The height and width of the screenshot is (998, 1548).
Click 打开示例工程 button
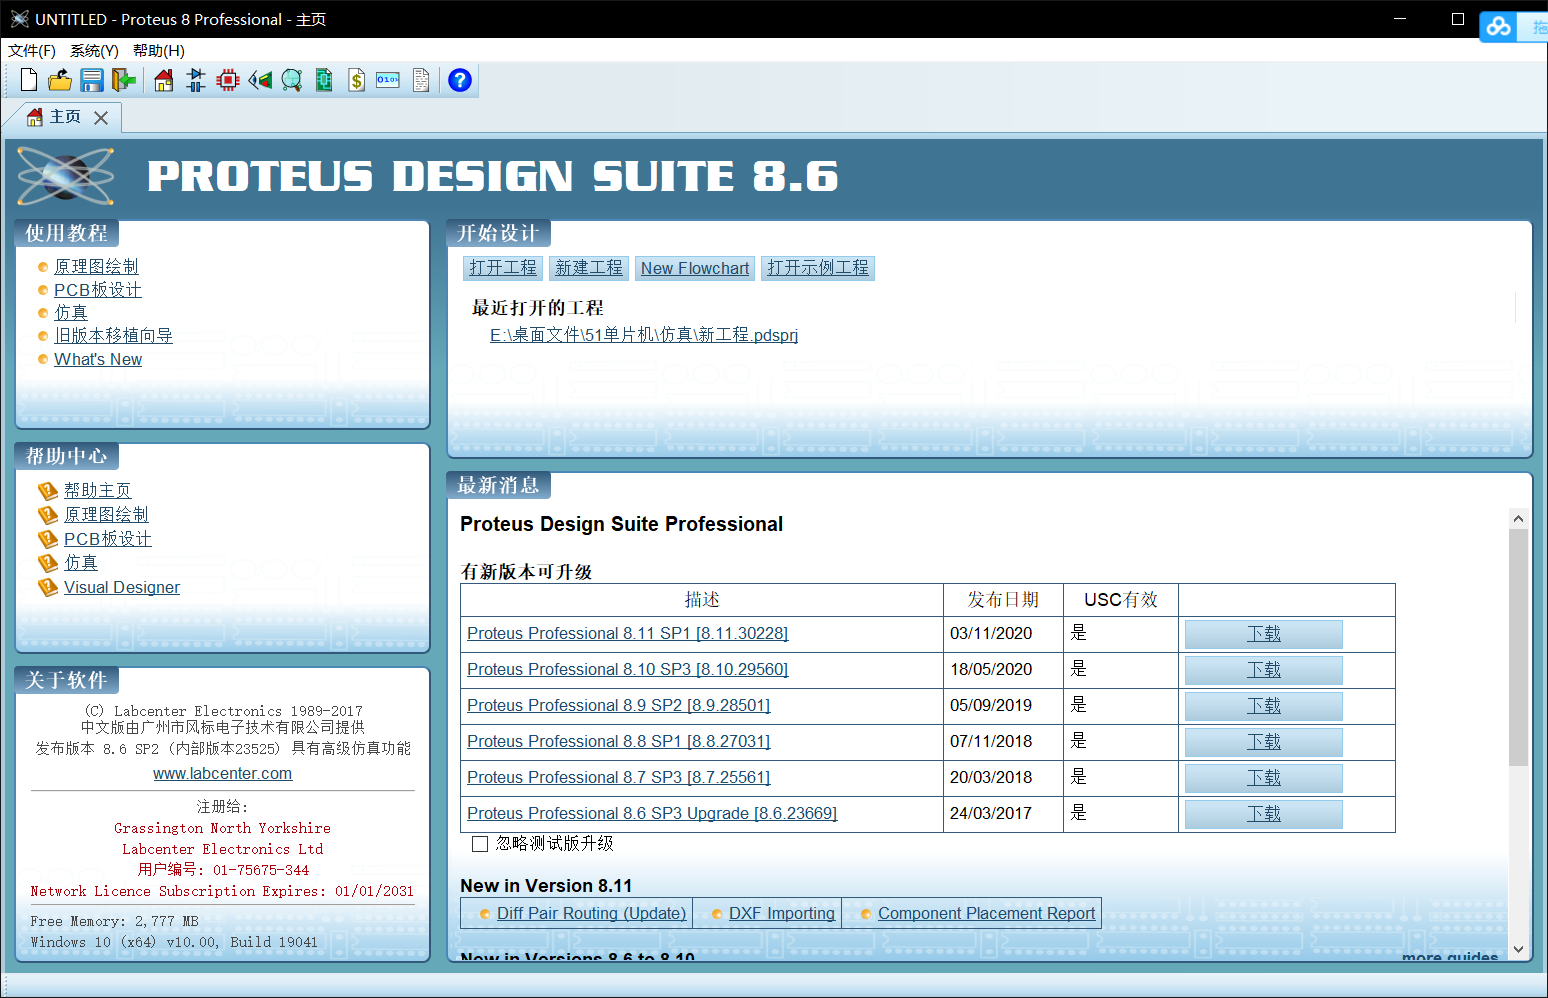pos(818,268)
